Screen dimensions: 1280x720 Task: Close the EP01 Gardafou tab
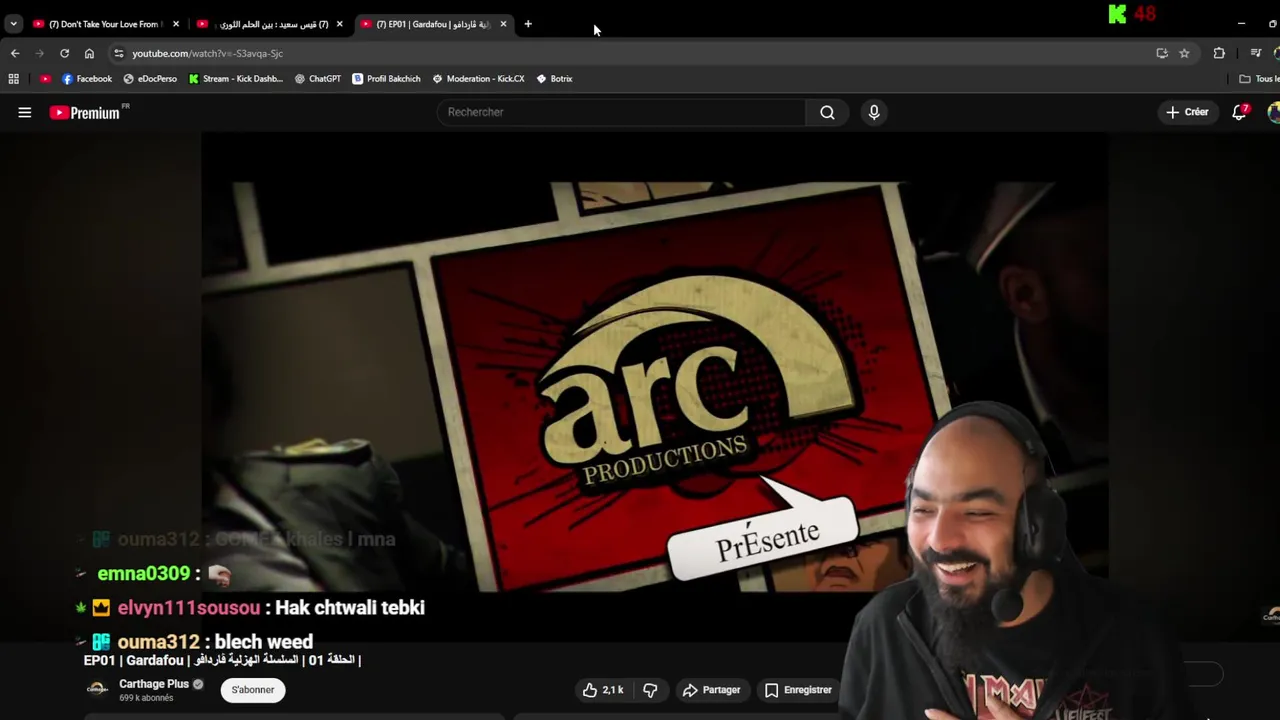[503, 24]
